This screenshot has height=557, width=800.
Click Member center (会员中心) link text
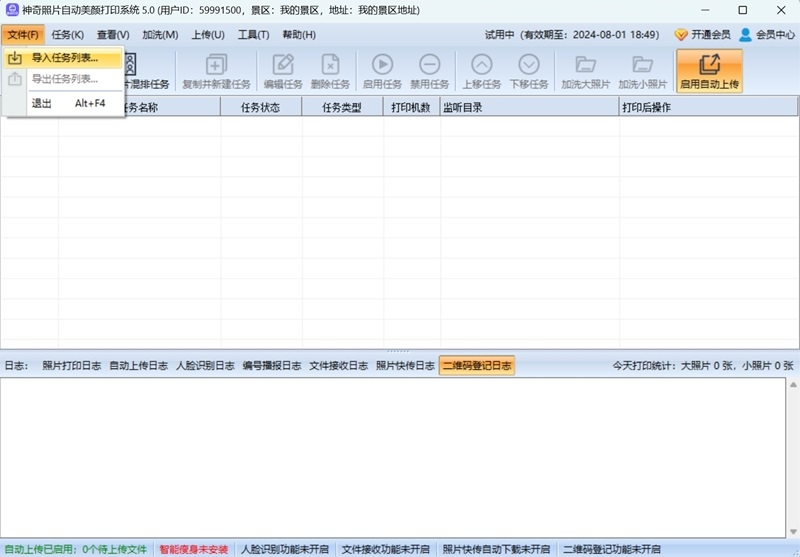point(775,35)
